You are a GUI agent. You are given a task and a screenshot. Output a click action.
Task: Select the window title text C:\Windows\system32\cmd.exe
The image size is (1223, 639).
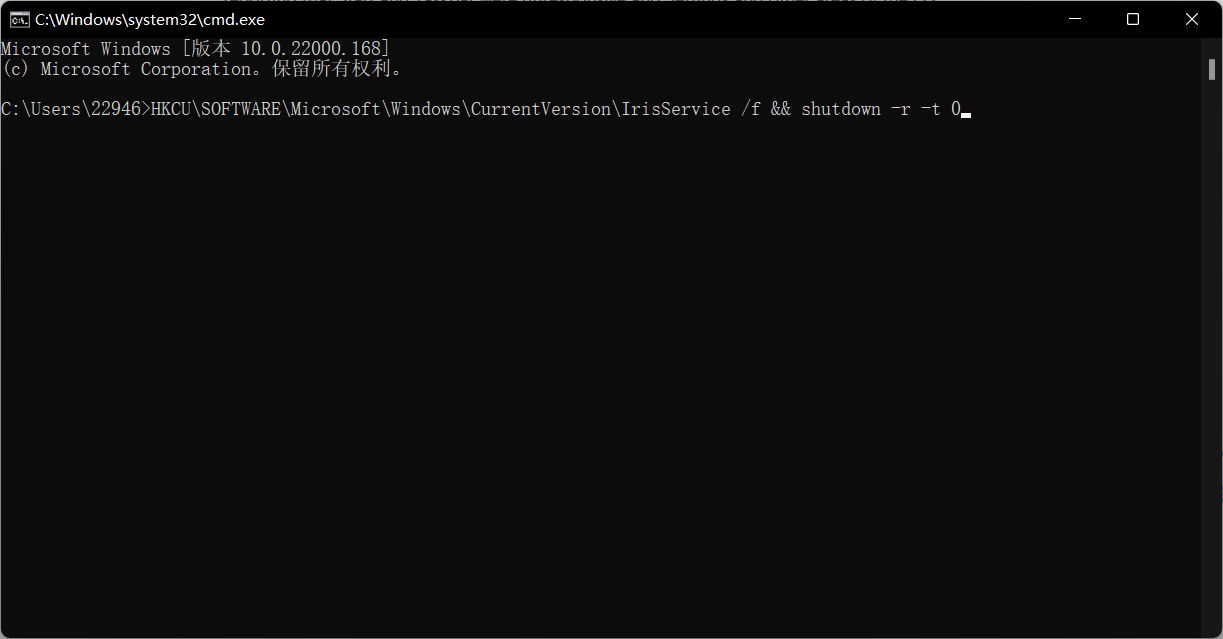150,19
